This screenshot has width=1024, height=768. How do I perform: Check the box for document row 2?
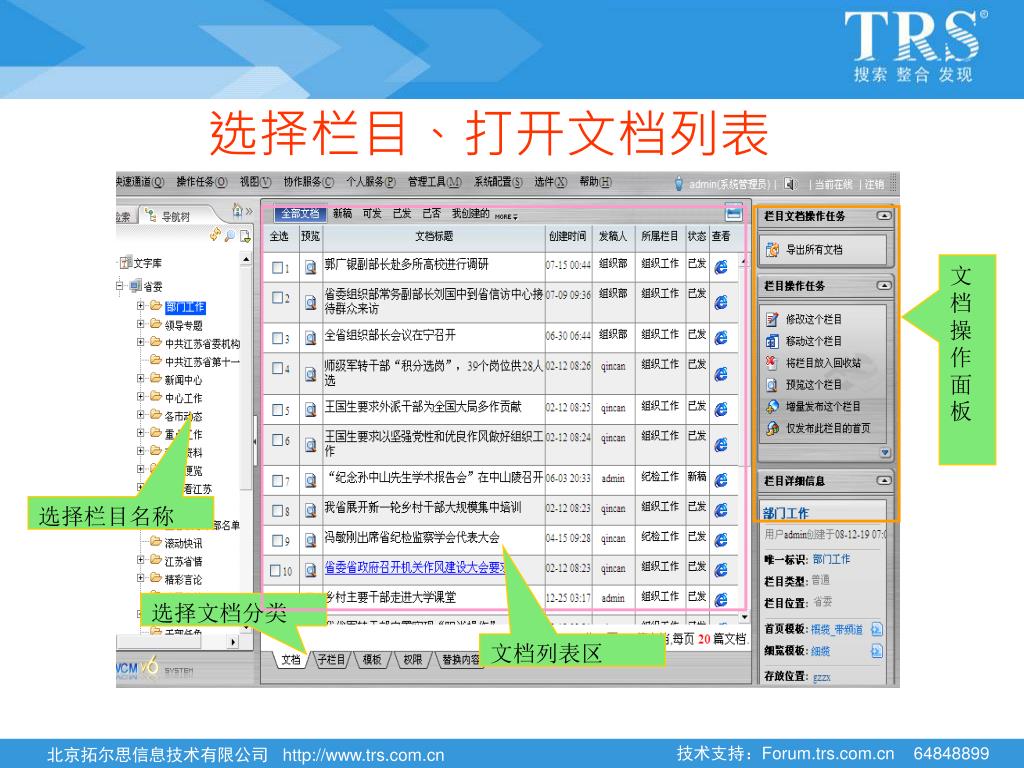278,298
